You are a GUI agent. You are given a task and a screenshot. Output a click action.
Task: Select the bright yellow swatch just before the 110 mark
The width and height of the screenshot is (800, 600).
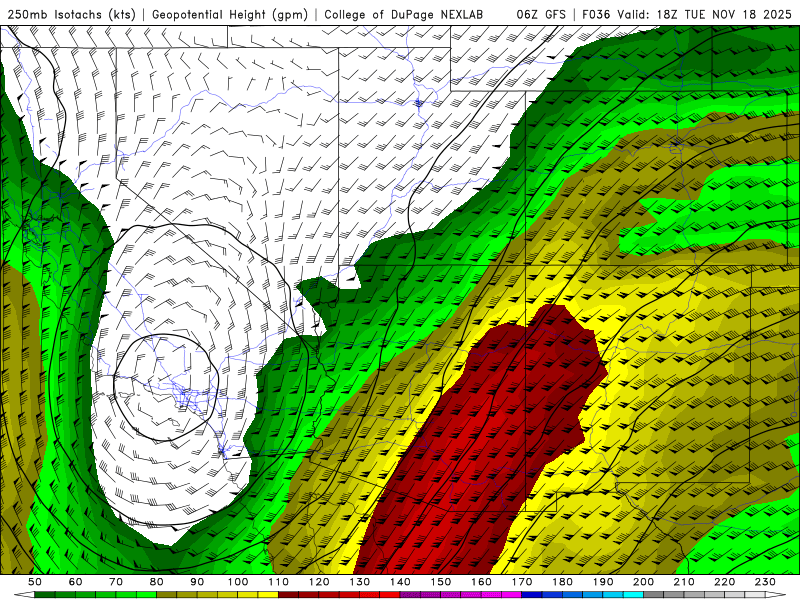point(268,595)
